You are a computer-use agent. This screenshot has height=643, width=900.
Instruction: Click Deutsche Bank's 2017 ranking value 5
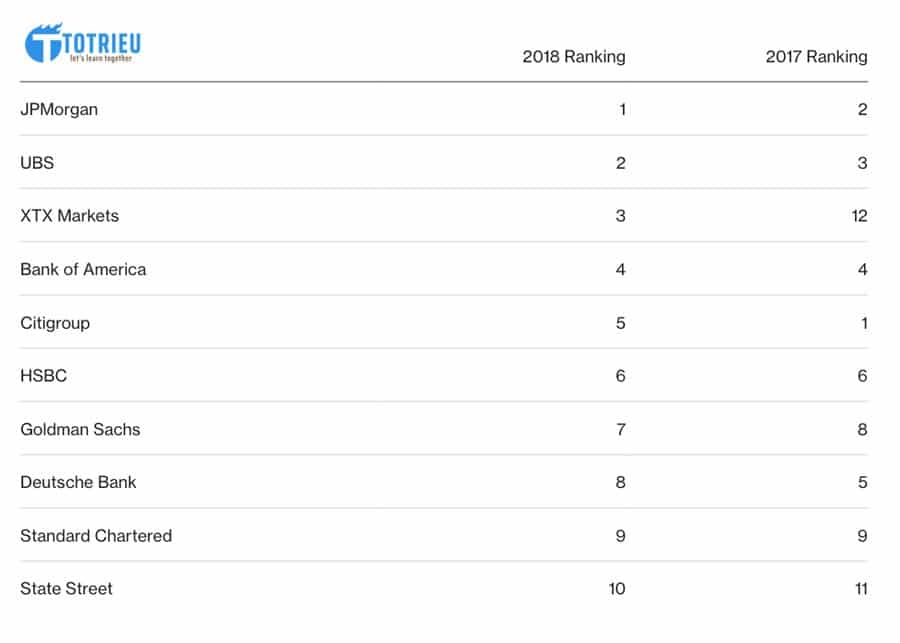point(862,482)
